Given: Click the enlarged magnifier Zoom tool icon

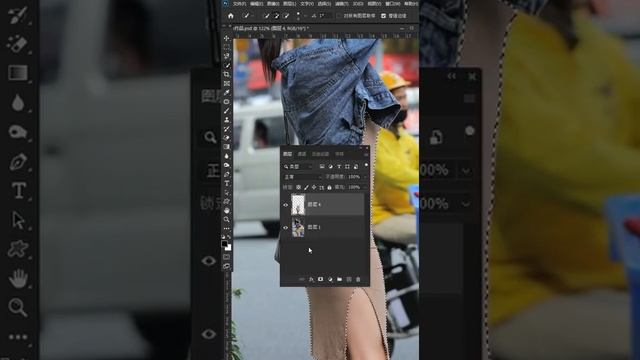Looking at the screenshot, I should (x=18, y=307).
